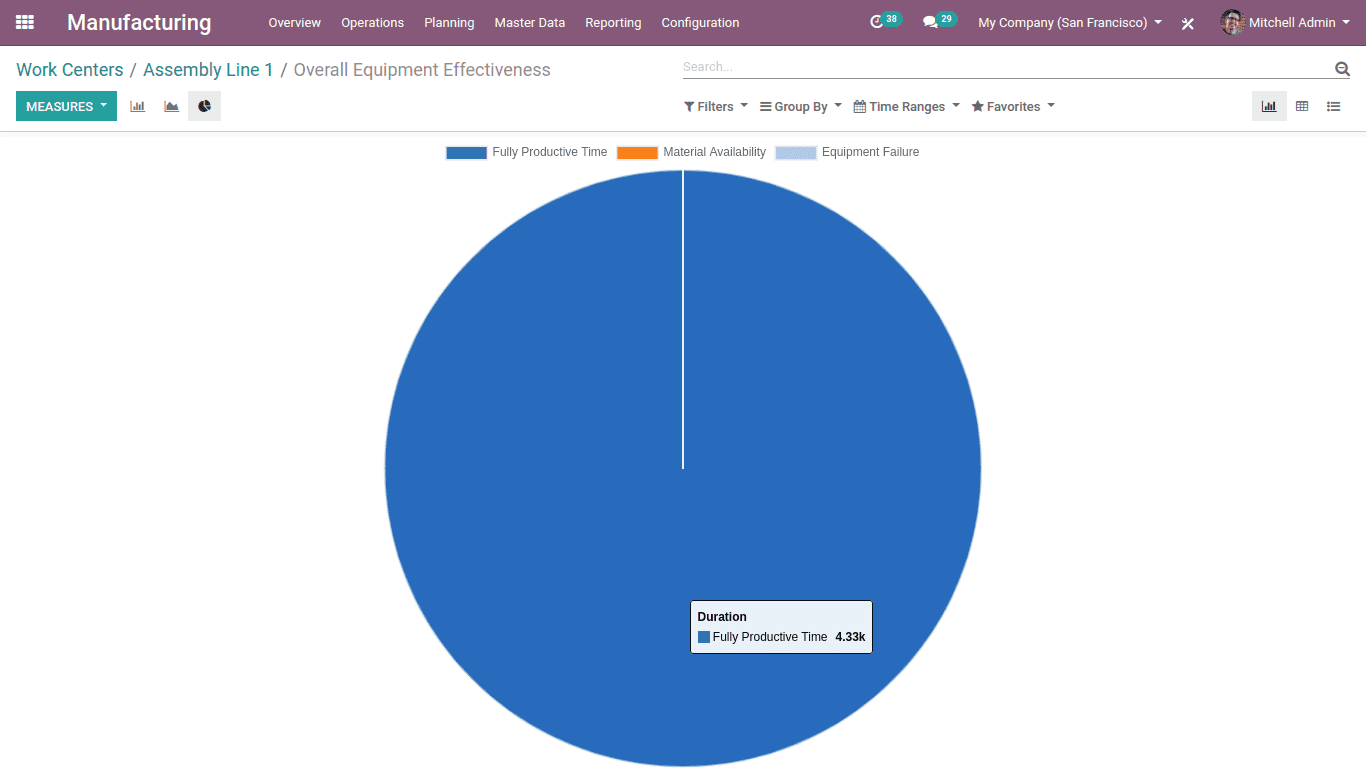This screenshot has height=768, width=1366.
Task: Toggle Equipment Failure legend swatch
Action: tap(796, 152)
